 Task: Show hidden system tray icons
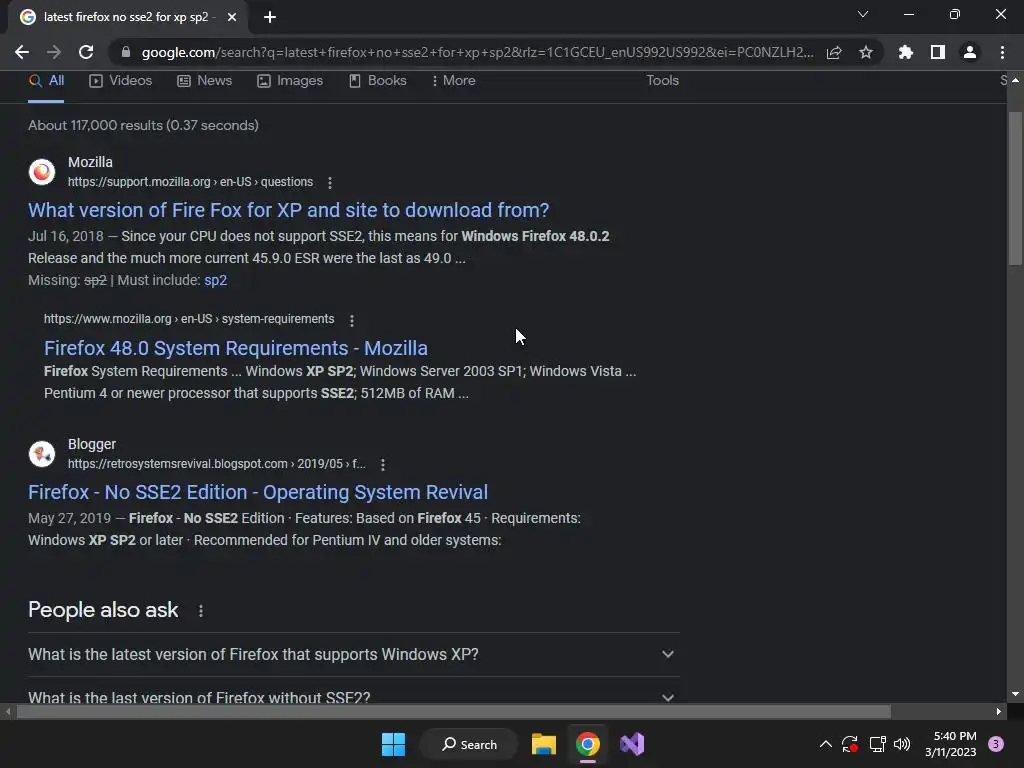coord(825,744)
